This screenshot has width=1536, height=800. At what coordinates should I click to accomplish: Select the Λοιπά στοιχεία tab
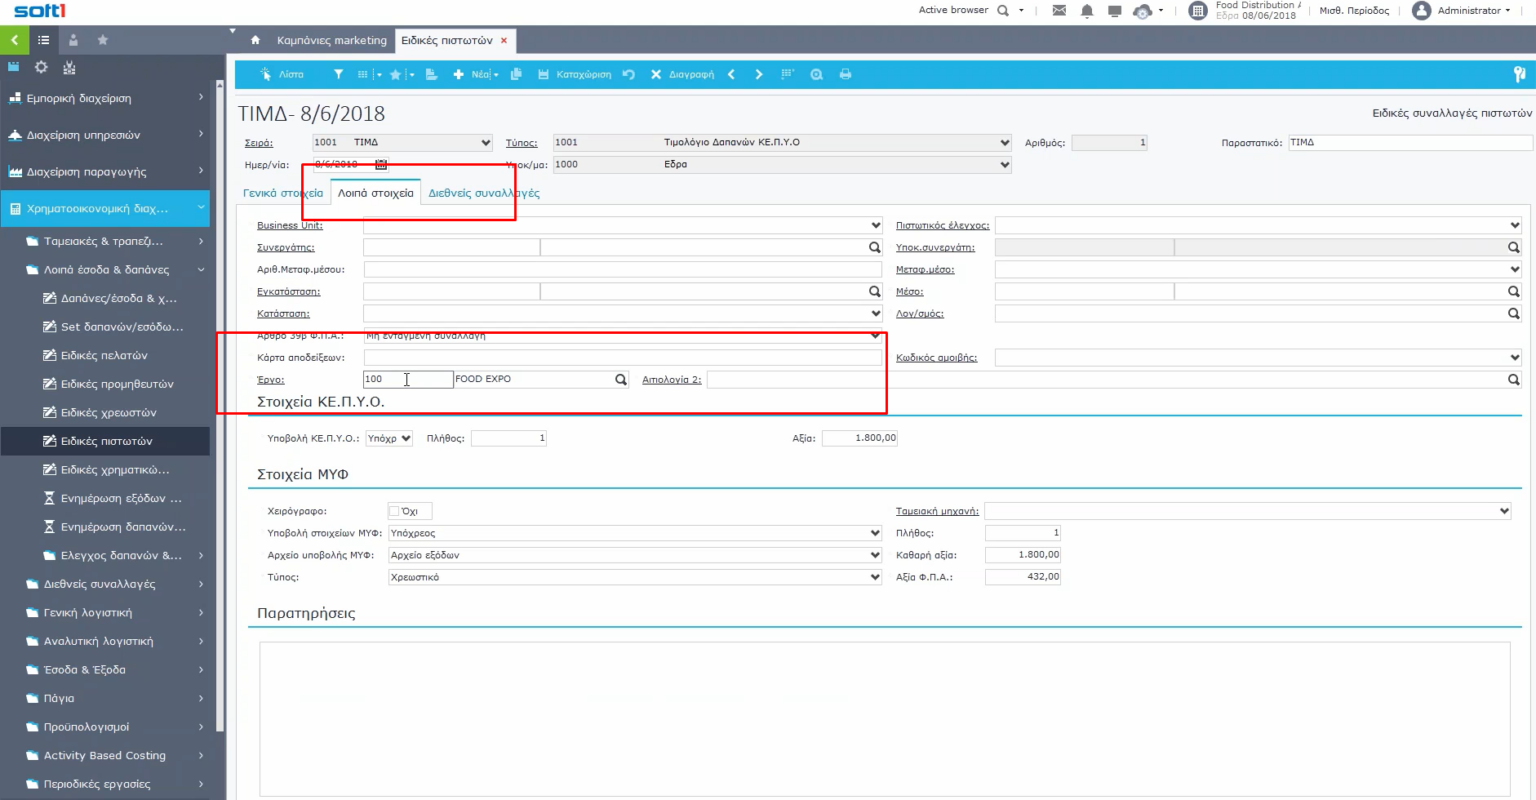pos(375,193)
